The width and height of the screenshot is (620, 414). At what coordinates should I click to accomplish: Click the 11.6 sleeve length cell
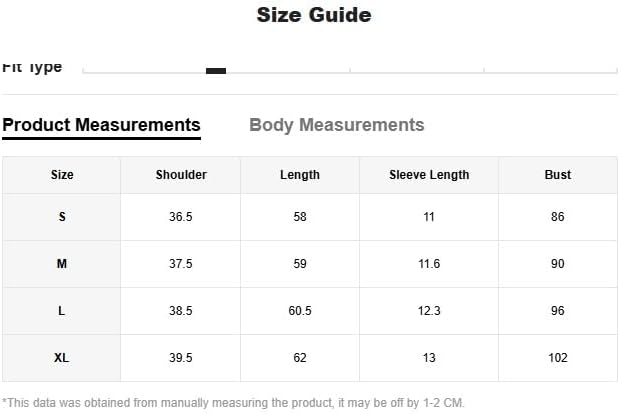click(429, 264)
